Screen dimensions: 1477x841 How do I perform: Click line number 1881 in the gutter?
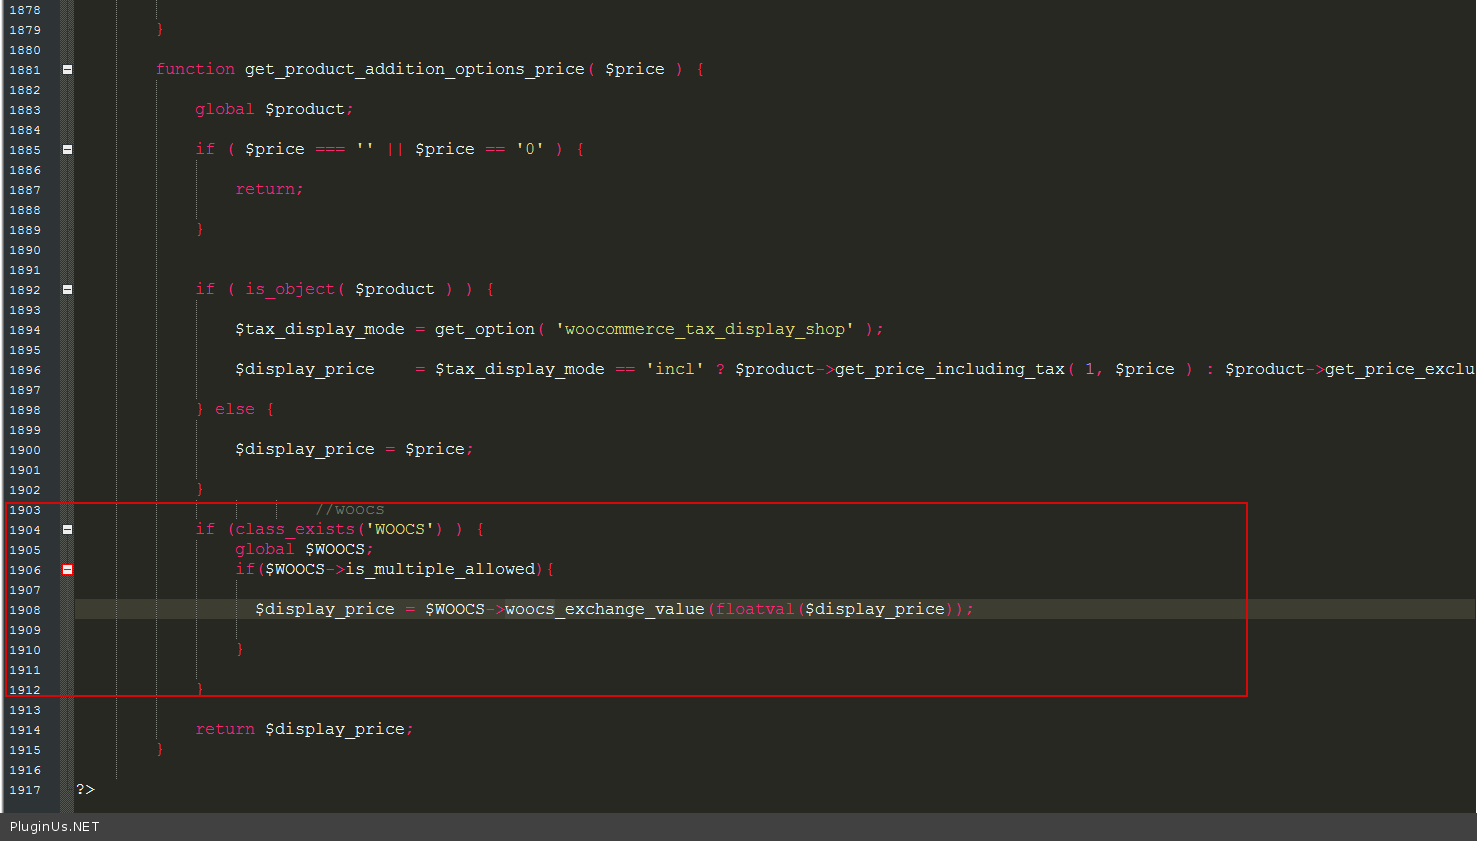(25, 70)
